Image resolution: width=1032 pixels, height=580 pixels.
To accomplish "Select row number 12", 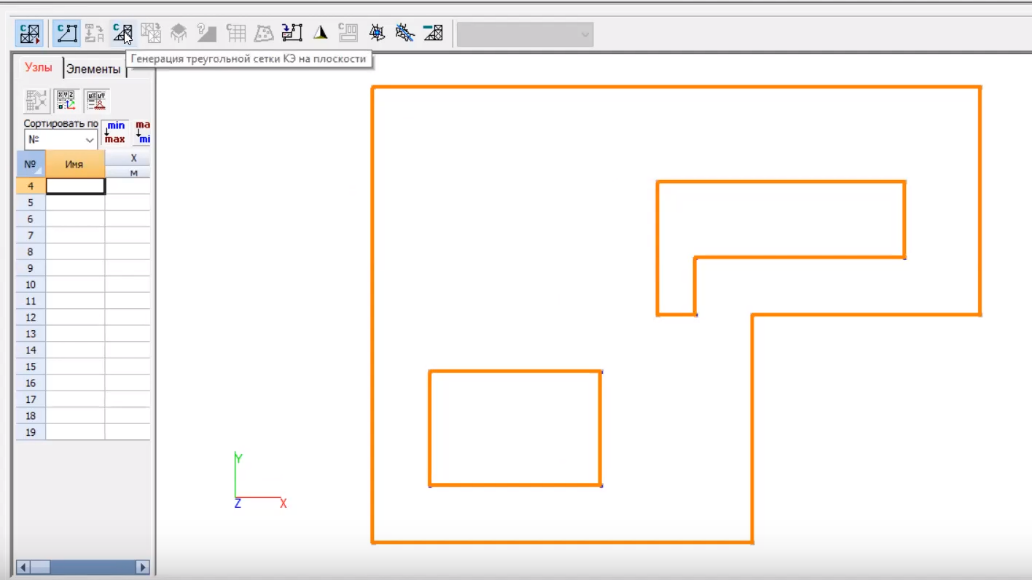I will coord(30,317).
